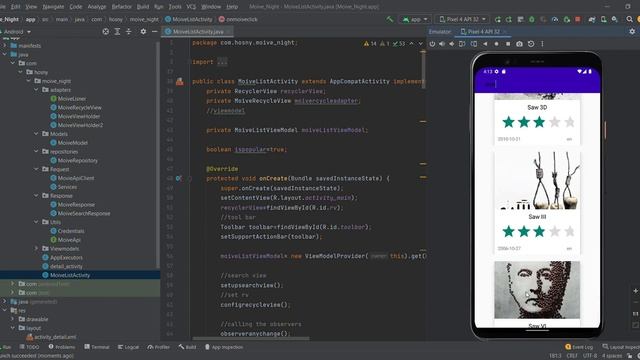Click Collapse All in Project panel
640x360 pixels.
(x=129, y=31)
